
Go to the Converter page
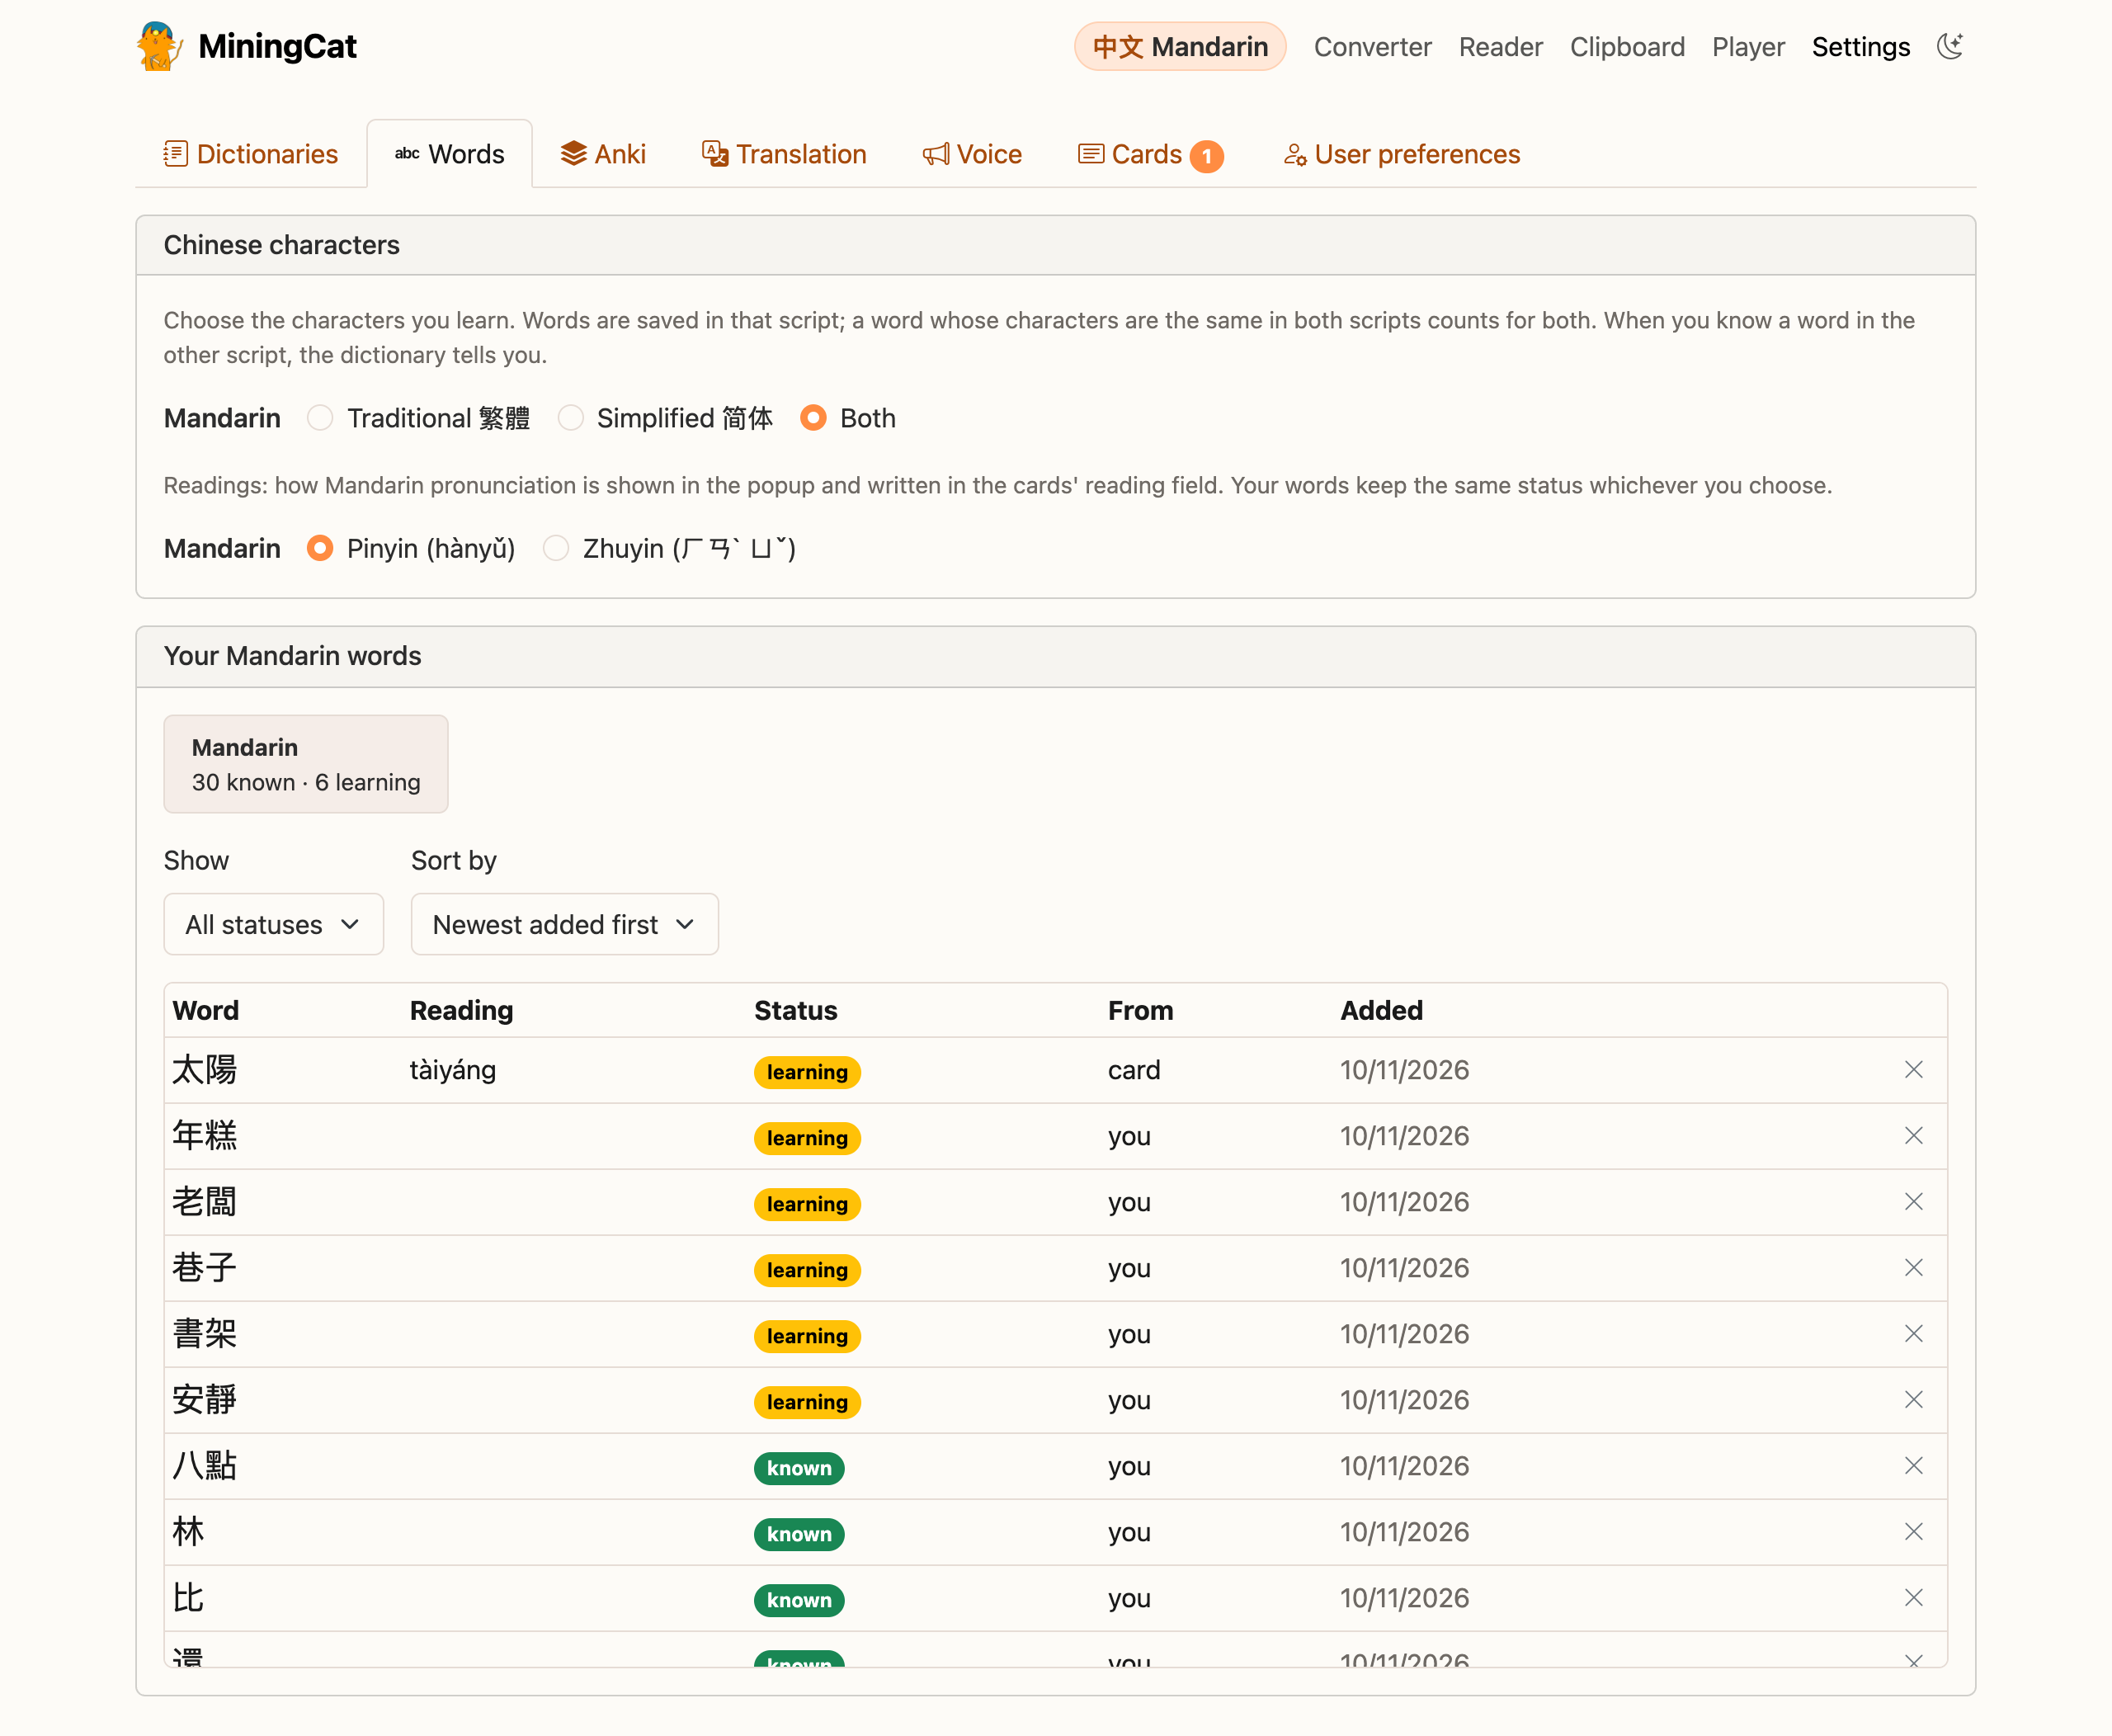[x=1372, y=47]
